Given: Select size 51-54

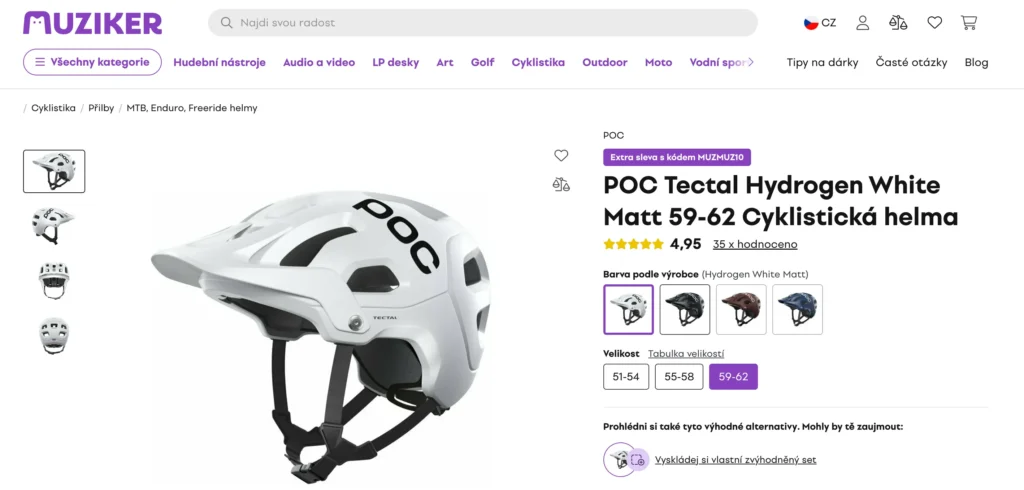Looking at the screenshot, I should tap(626, 377).
